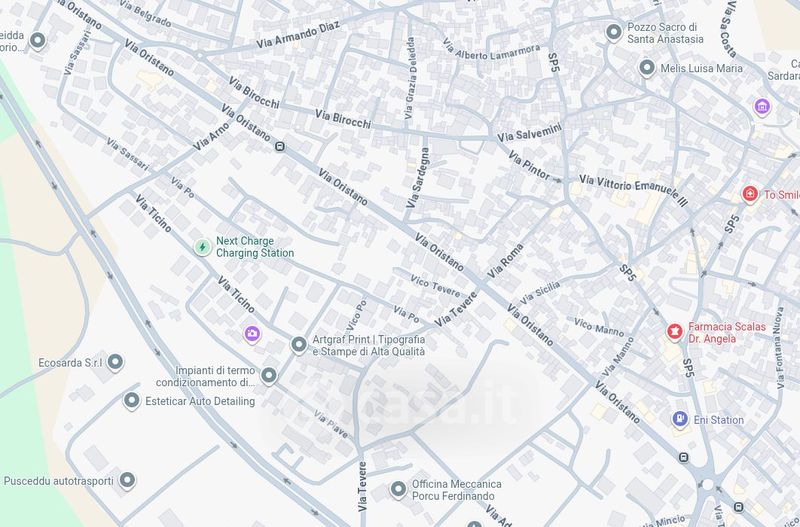Click the Melis Luisa Maria pin
Viewport: 800px width, 527px height.
pos(647,68)
